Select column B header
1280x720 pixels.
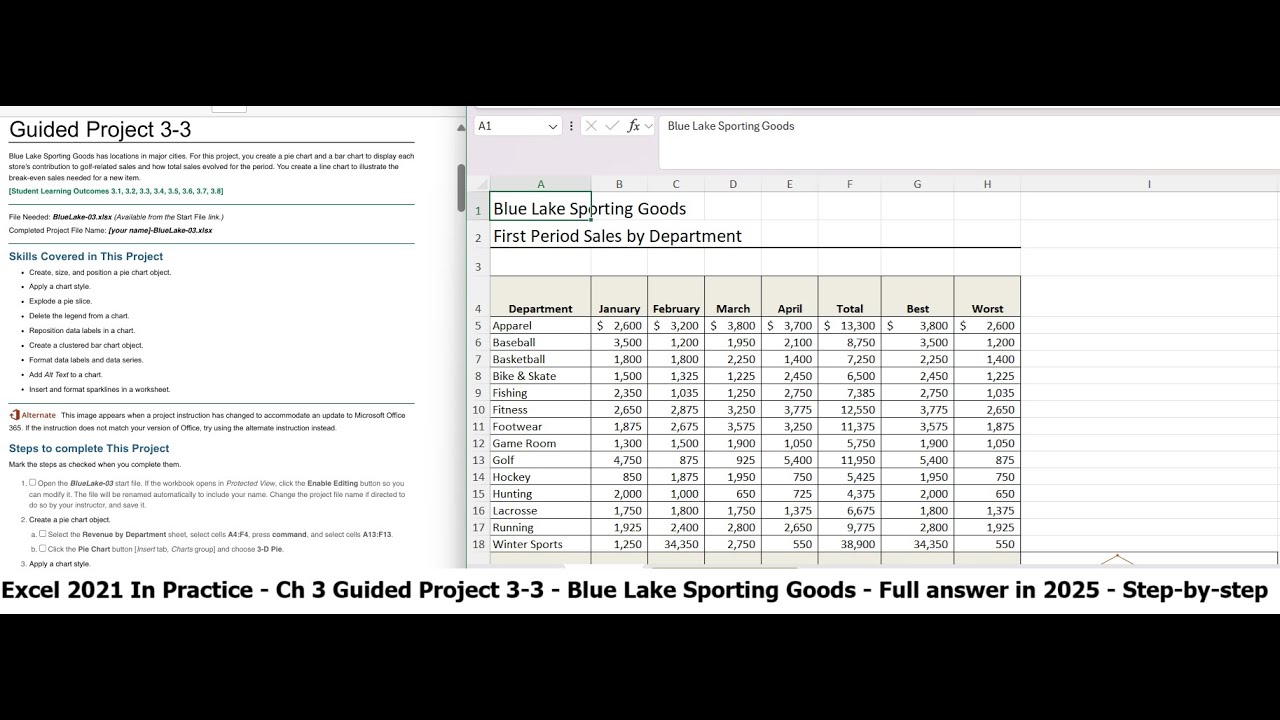[619, 184]
